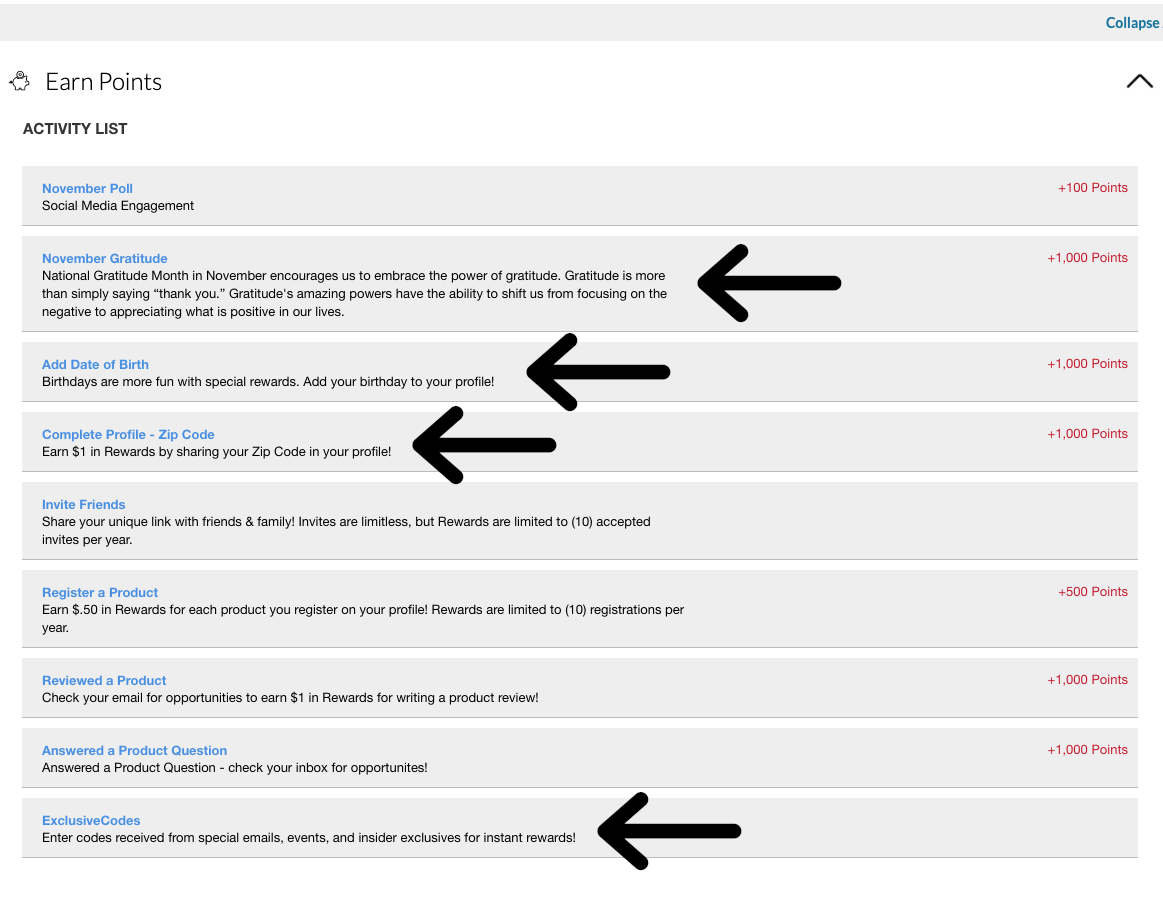
Task: Open the Reviewed a Product activity
Action: tap(104, 680)
